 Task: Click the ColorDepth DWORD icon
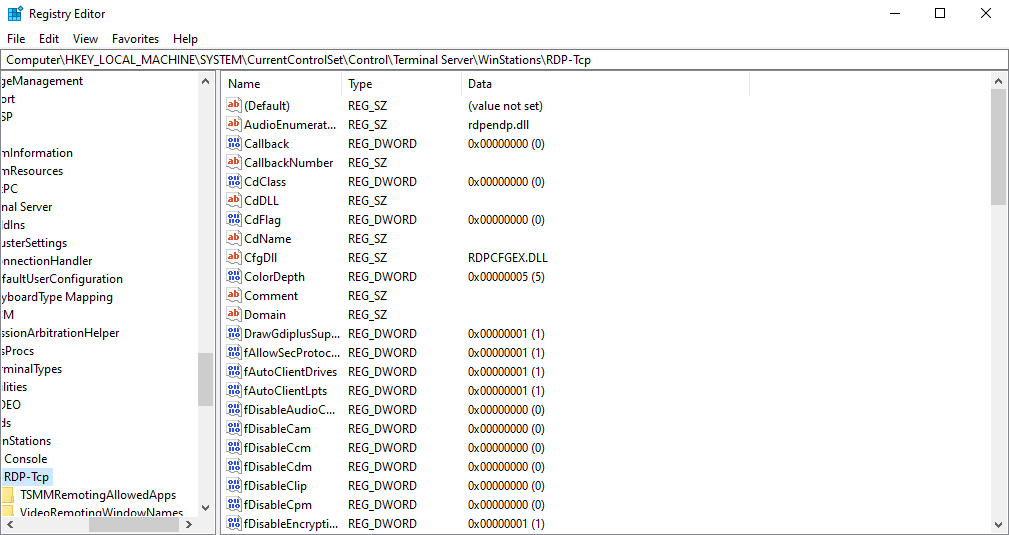pyautogui.click(x=234, y=276)
